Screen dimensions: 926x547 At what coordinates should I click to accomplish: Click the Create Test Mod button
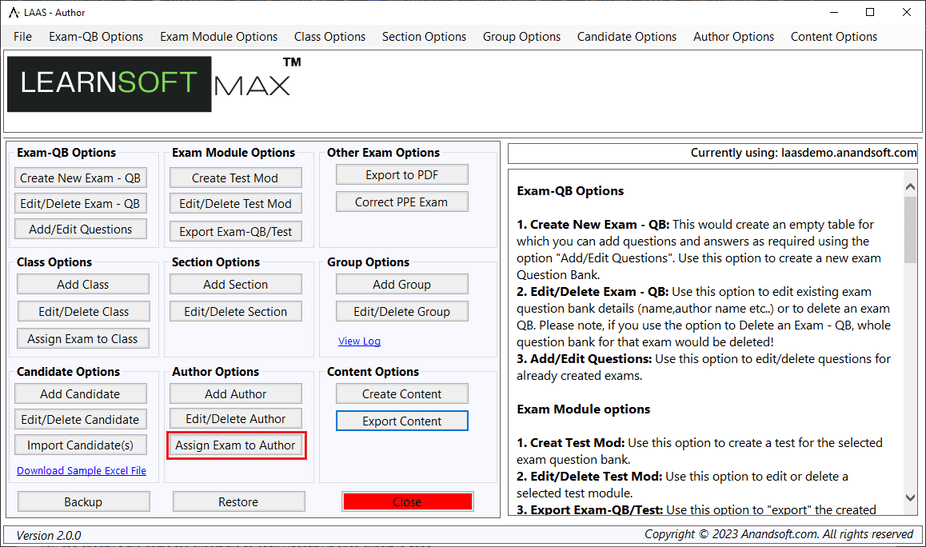[x=235, y=178]
